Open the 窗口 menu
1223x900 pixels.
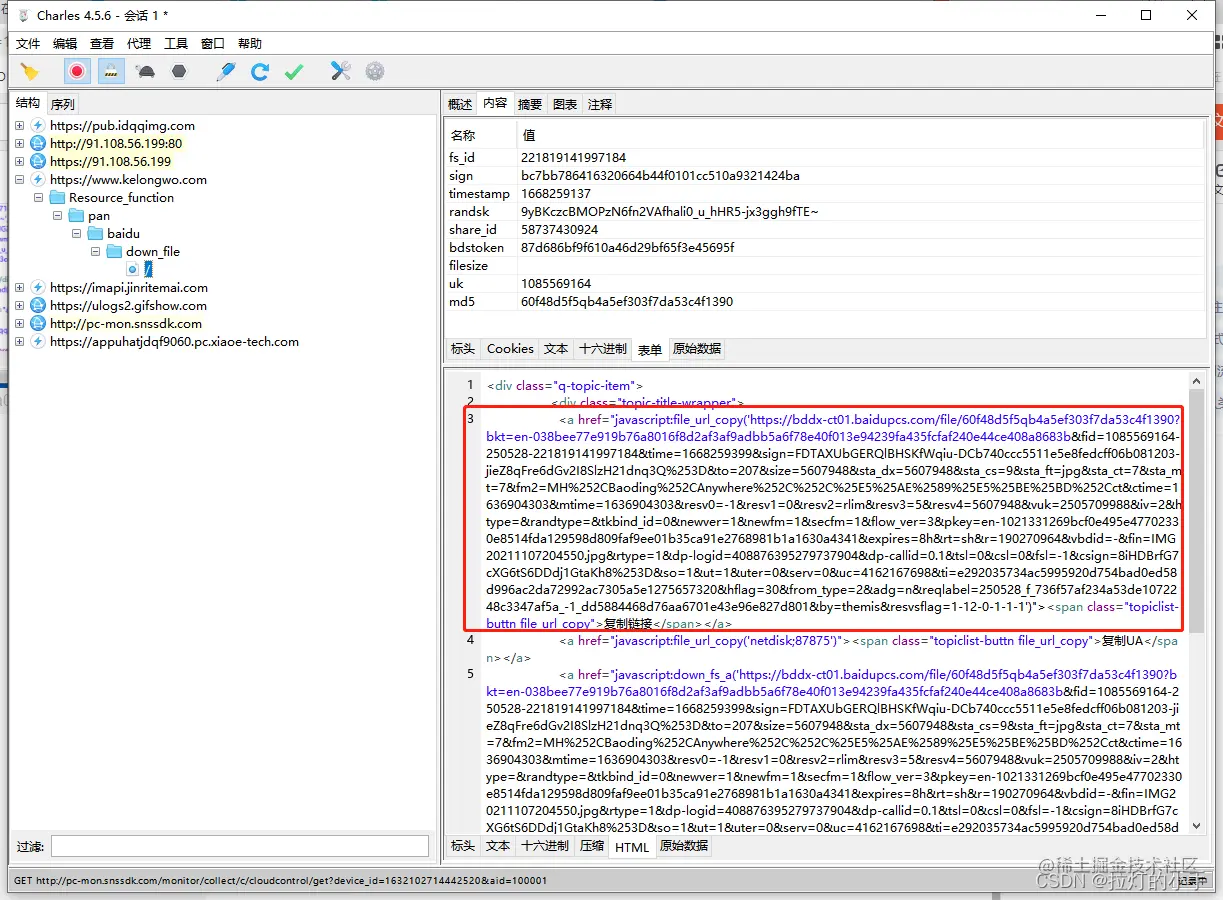click(213, 44)
